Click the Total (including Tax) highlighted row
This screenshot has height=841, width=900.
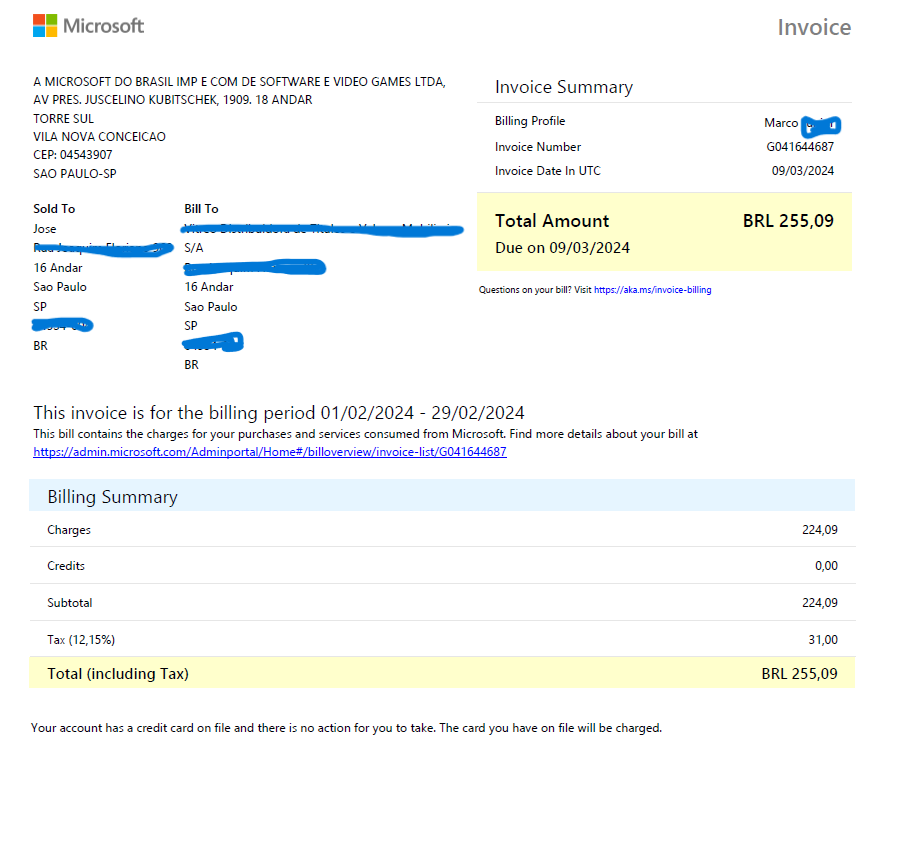(442, 673)
